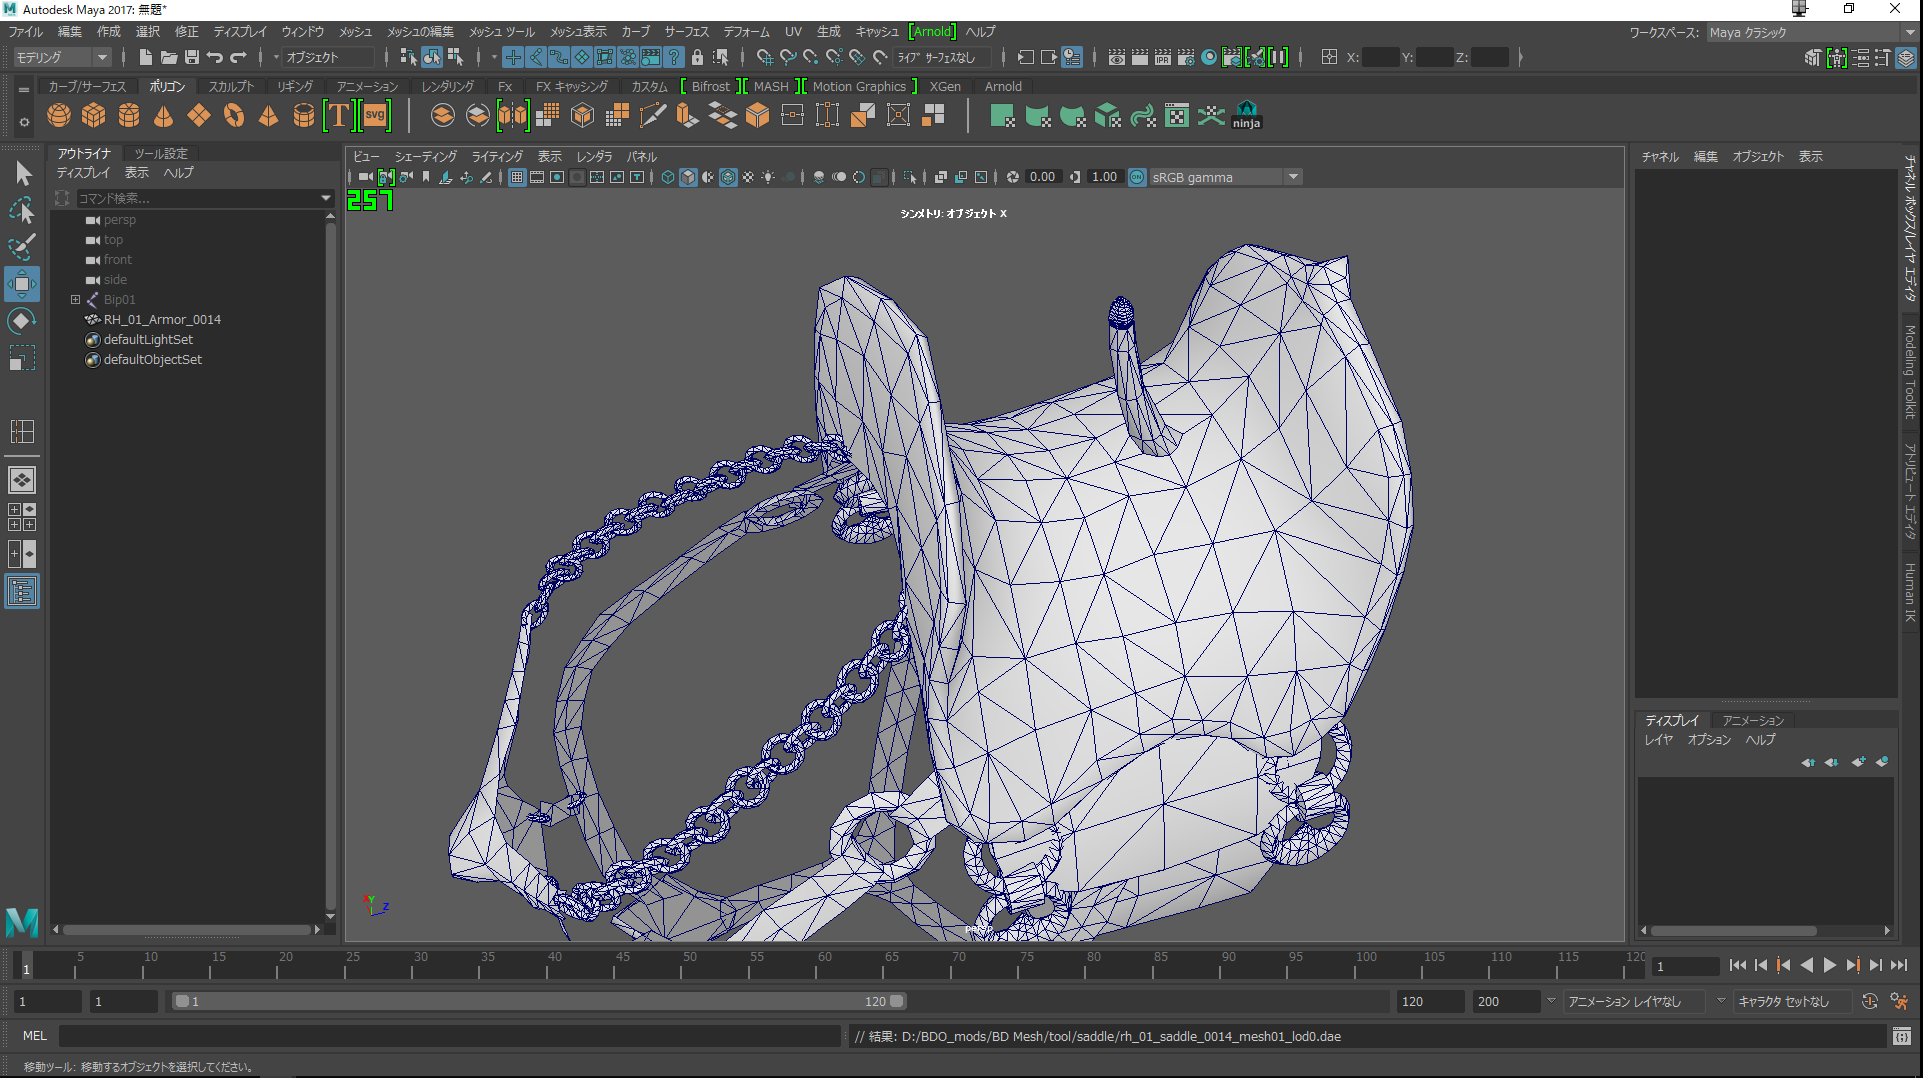
Task: Toggle the viewport grid display
Action: point(517,177)
